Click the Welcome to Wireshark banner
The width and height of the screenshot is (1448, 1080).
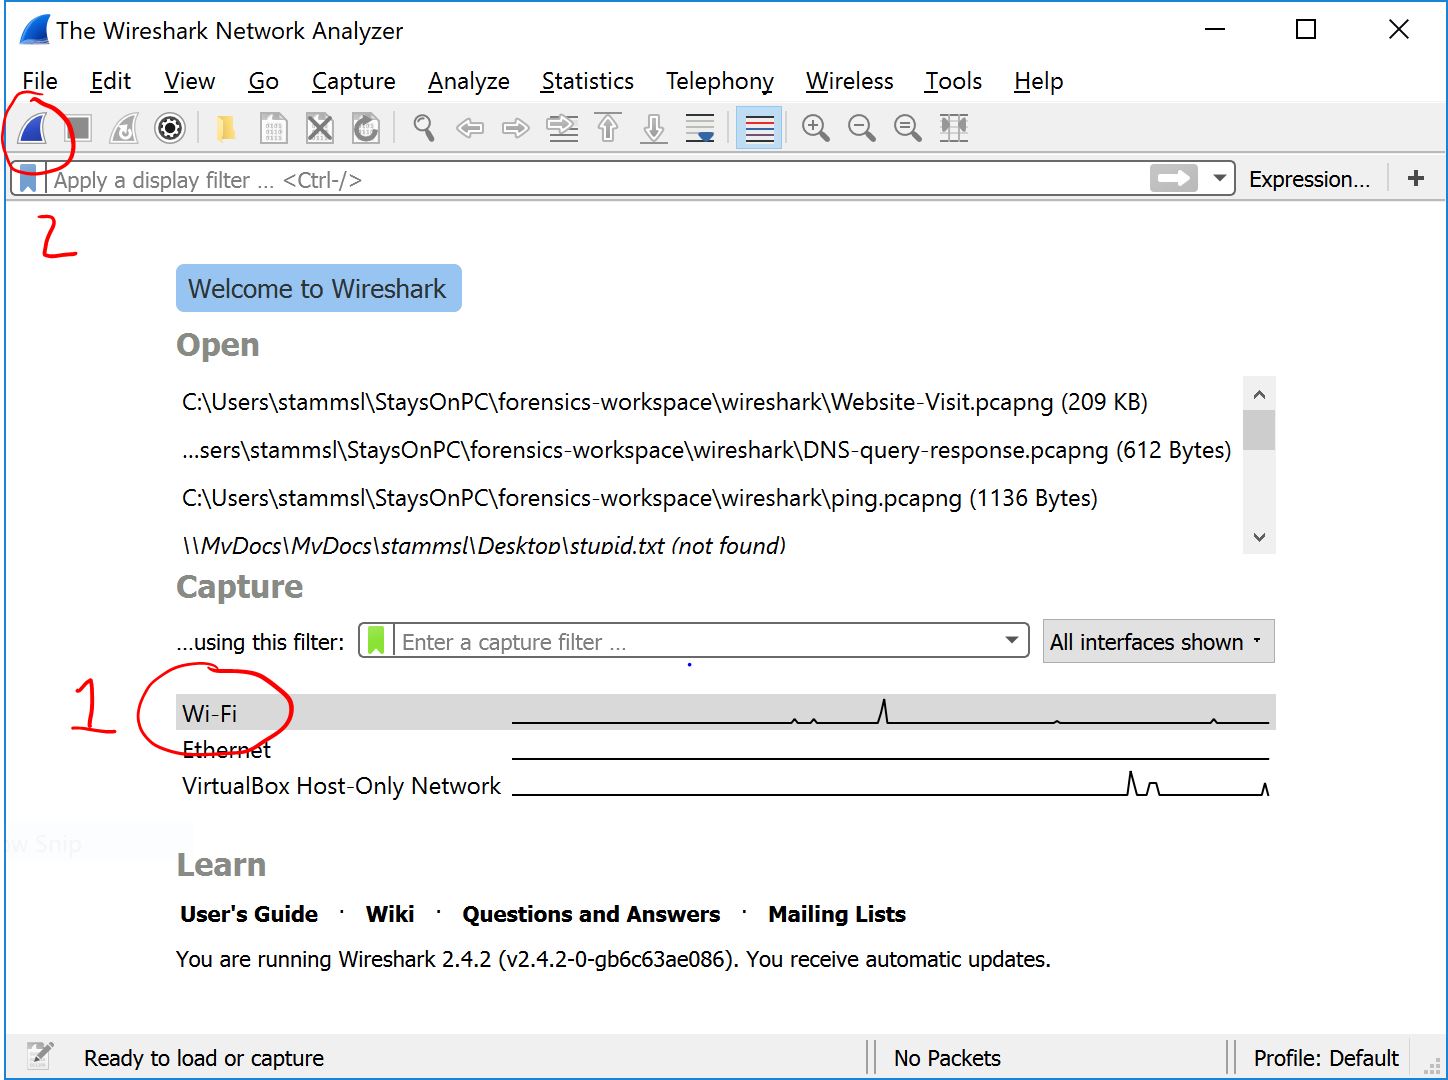[318, 288]
